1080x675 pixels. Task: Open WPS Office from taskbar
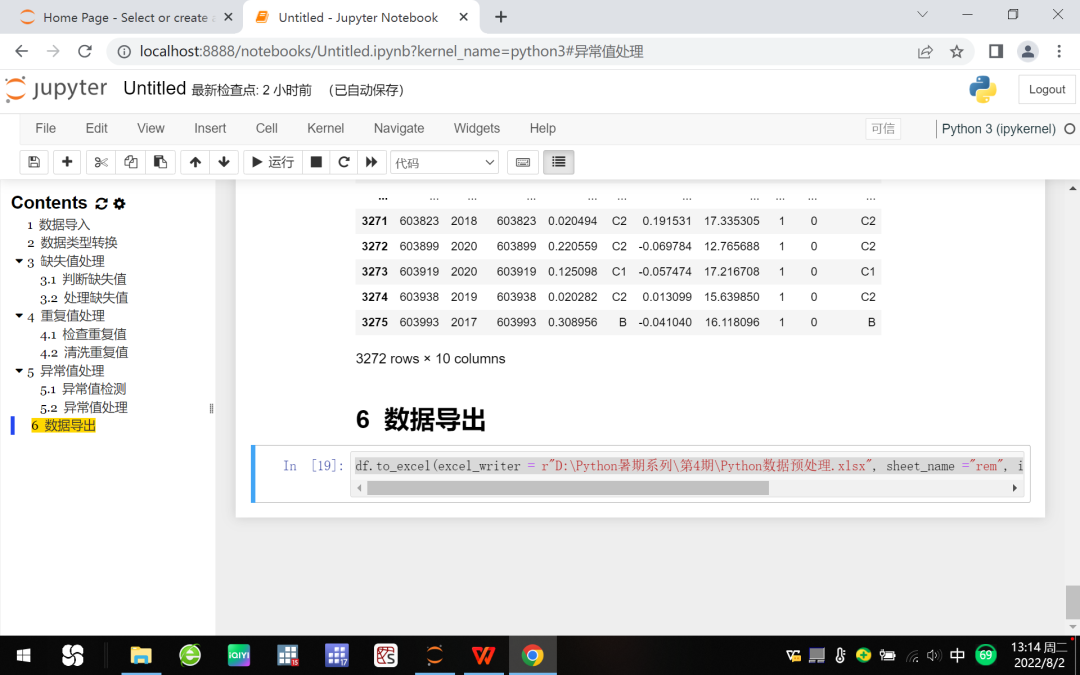483,655
